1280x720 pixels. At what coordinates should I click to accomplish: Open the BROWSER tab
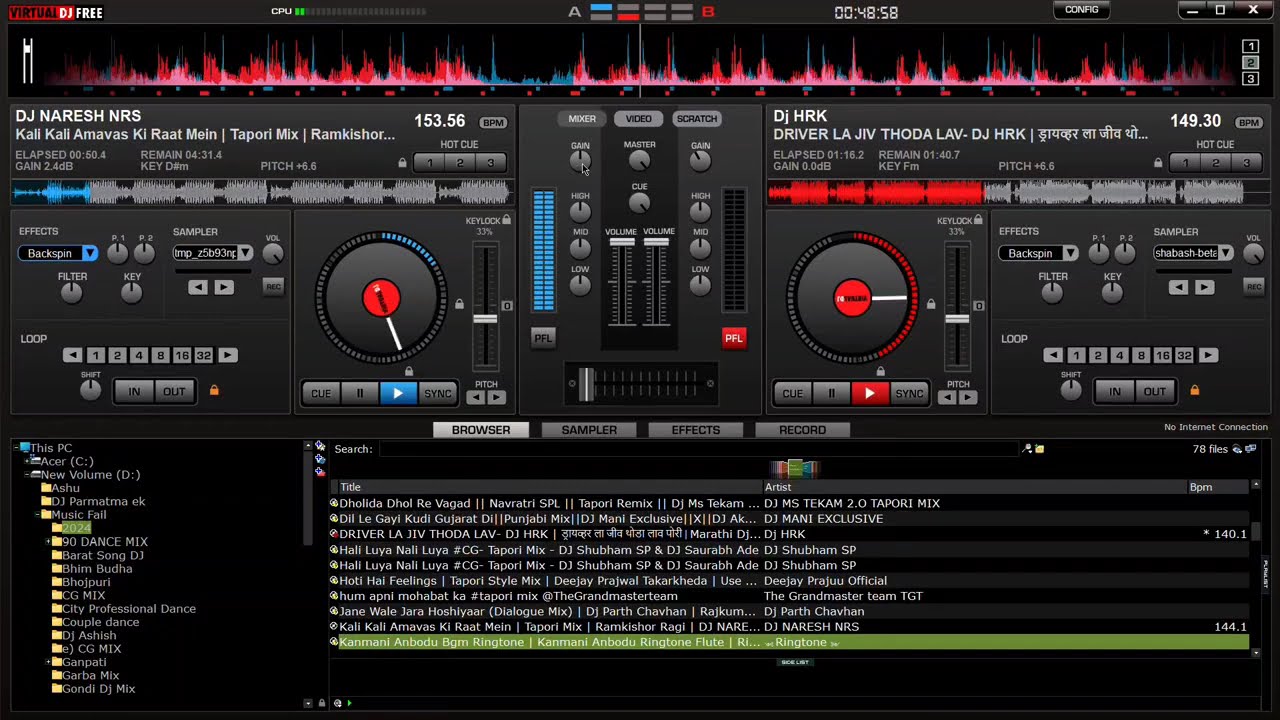481,430
